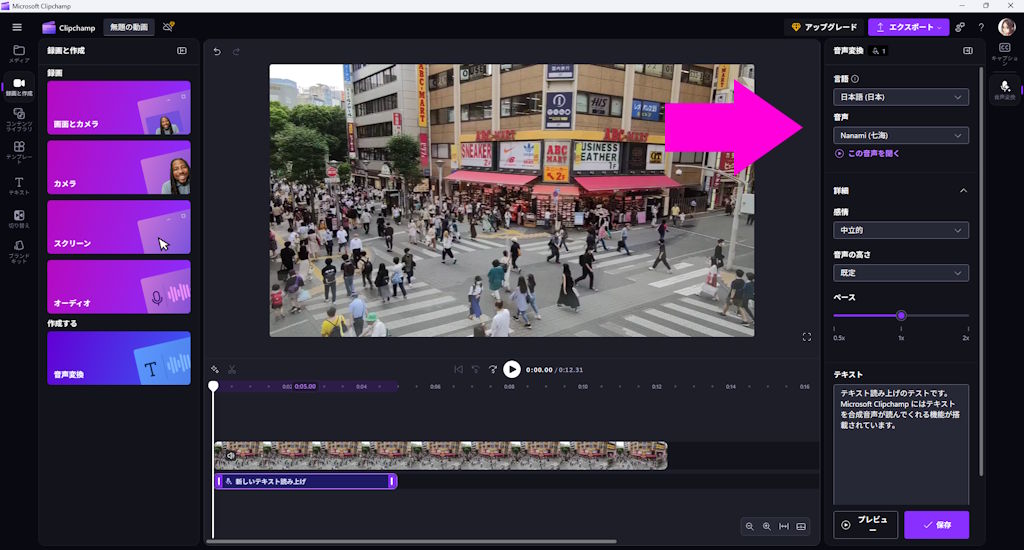
Task: Open the メディア sidebar tab
Action: tap(19, 54)
